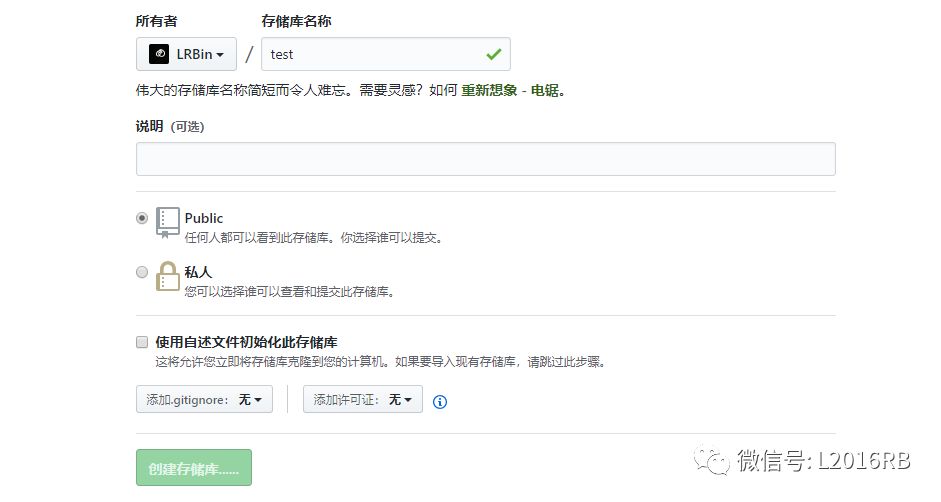
Task: Enable 使用自述文件初始化此存储库 checkbox
Action: point(142,342)
